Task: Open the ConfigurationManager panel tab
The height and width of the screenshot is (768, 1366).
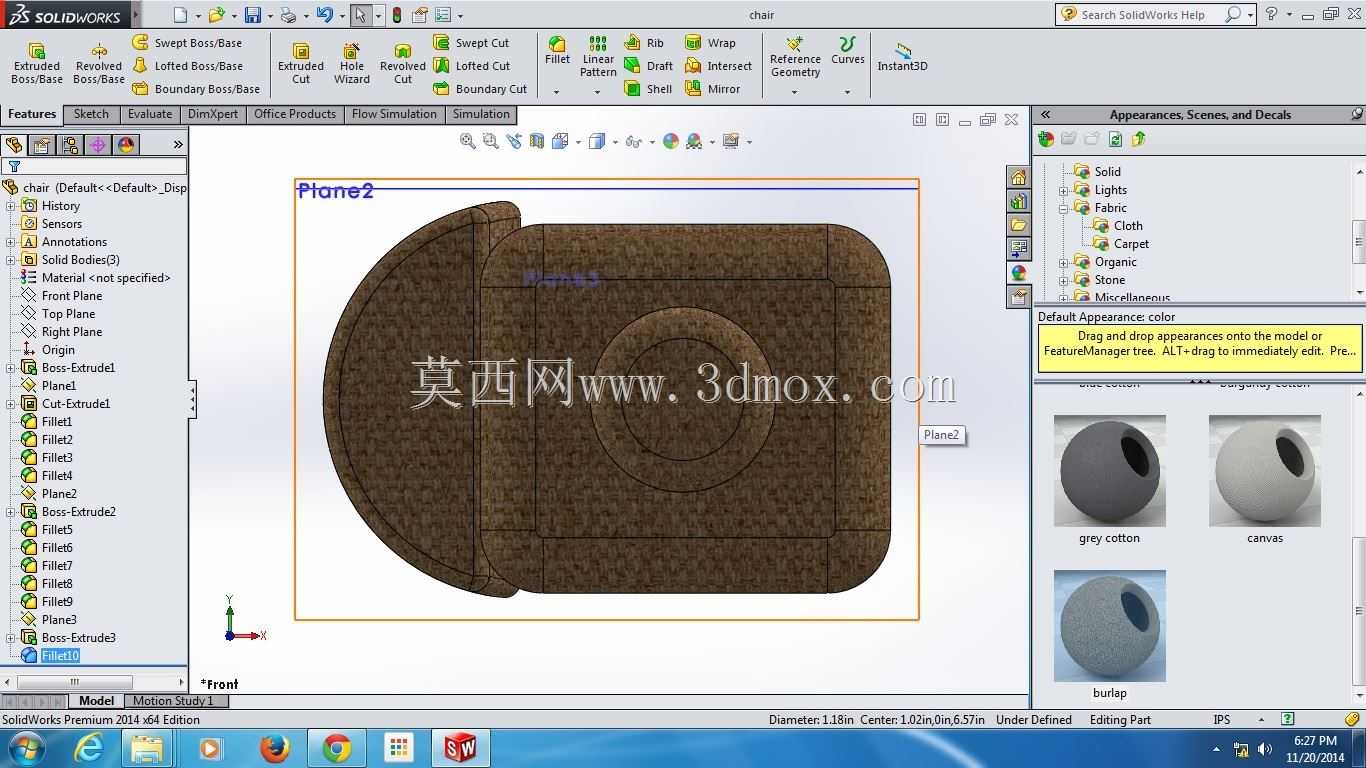Action: (70, 145)
